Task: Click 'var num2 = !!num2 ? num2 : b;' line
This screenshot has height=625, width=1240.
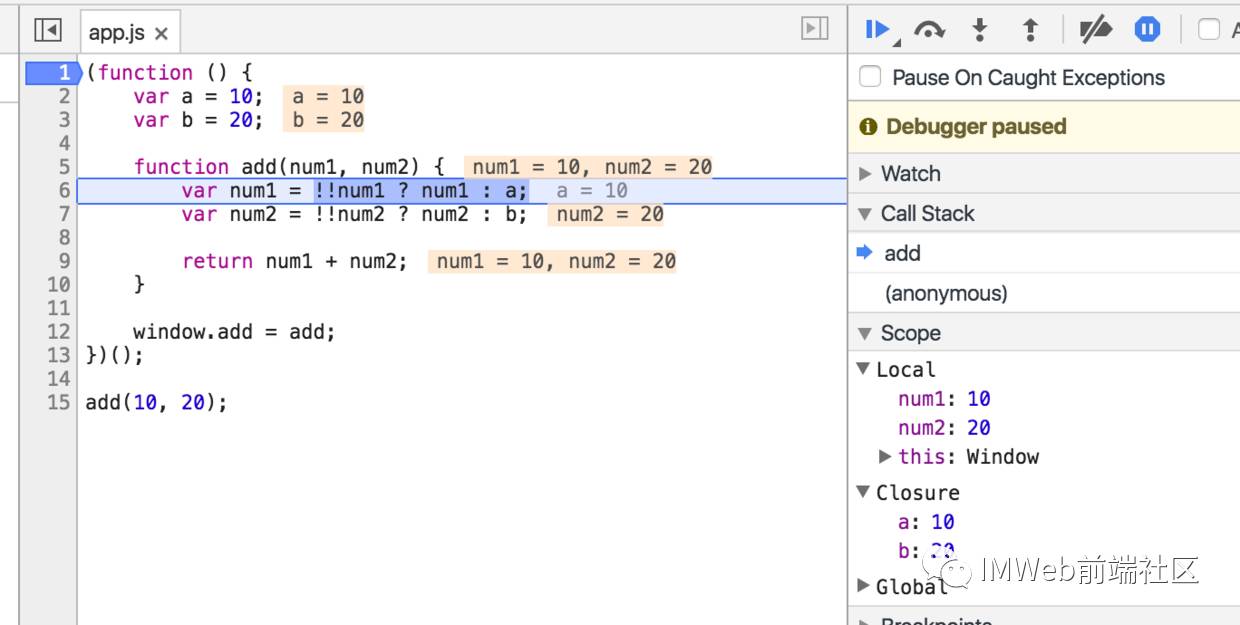Action: tap(354, 214)
